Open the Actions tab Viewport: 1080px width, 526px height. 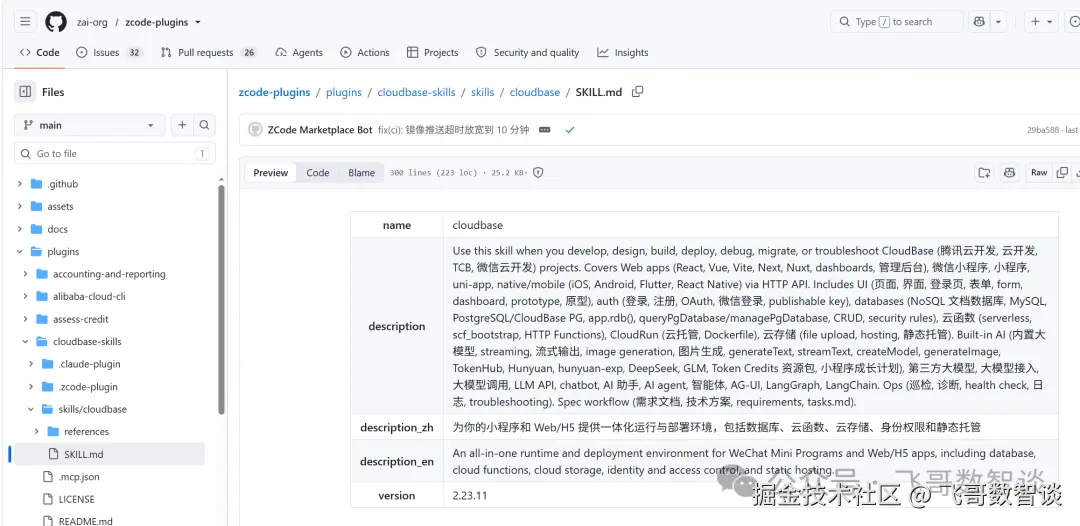[365, 52]
